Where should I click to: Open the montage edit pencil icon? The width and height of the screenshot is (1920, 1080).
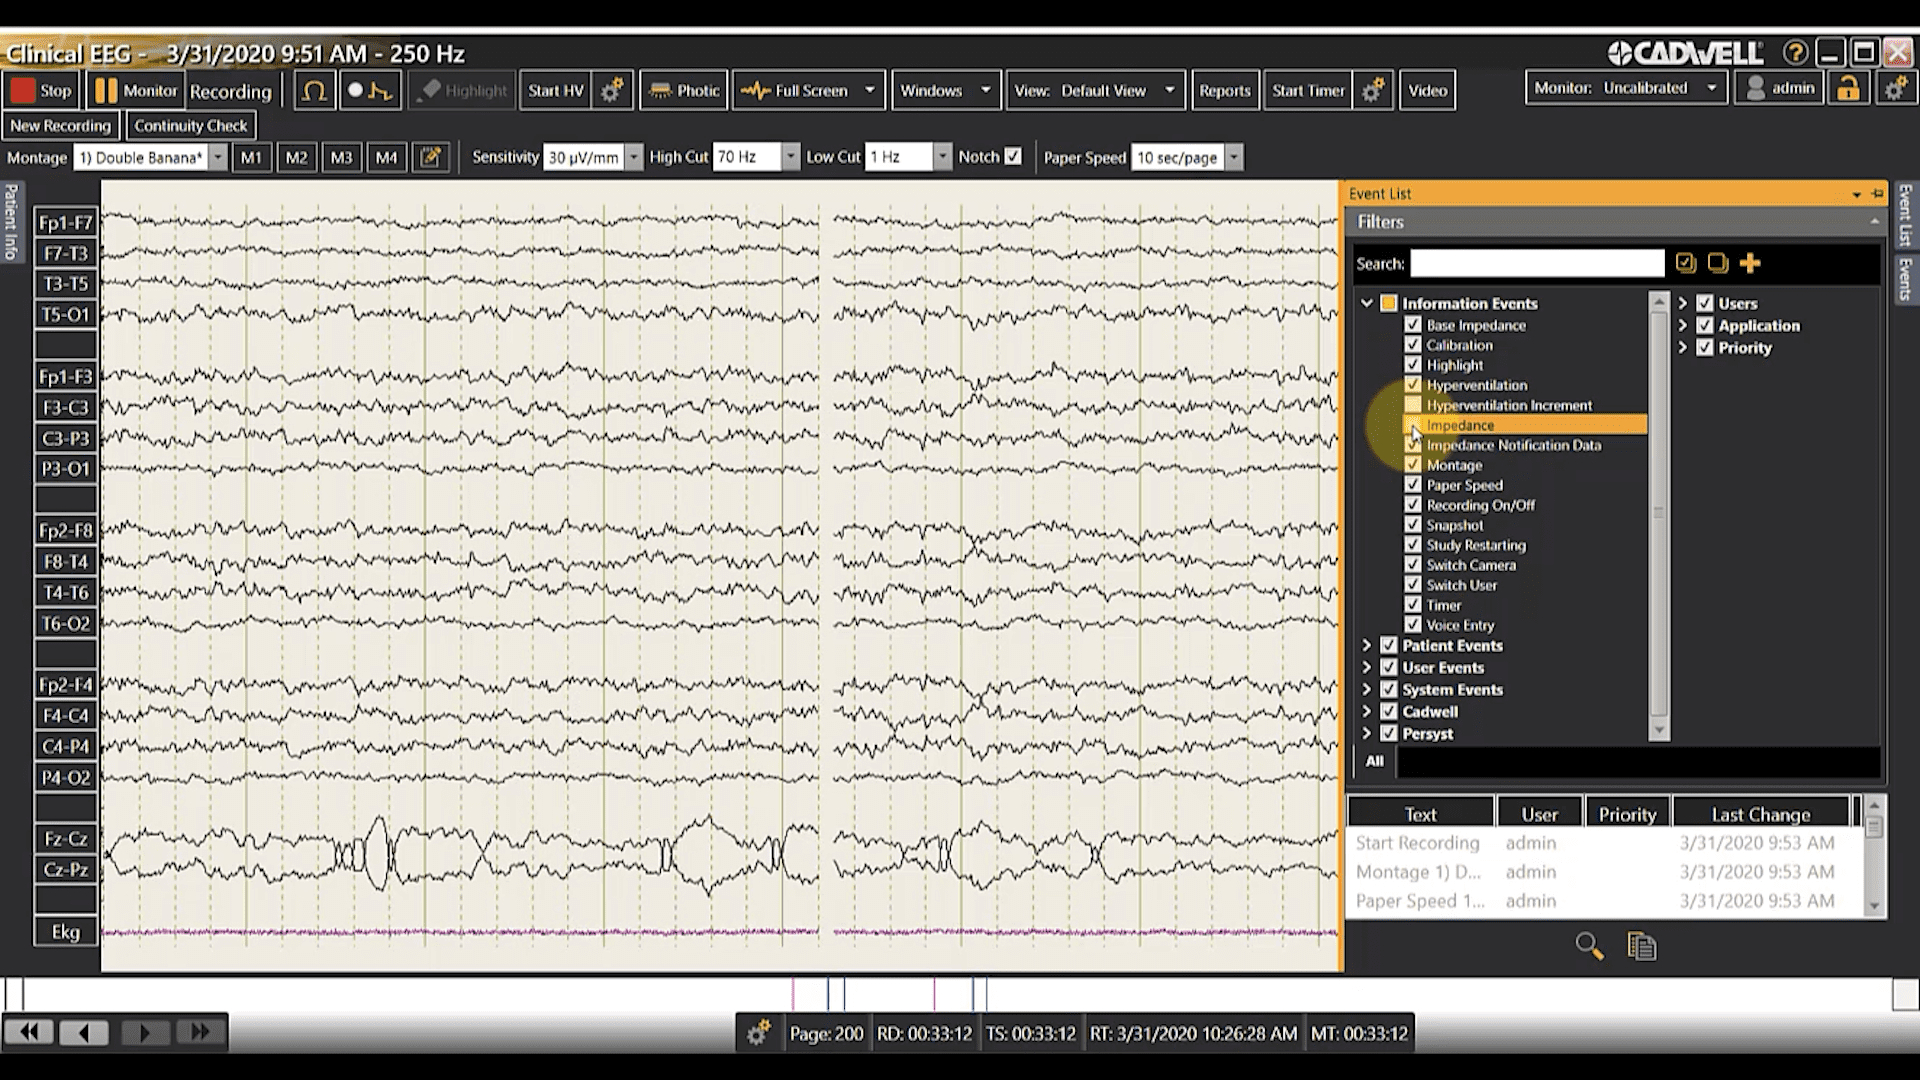[431, 157]
